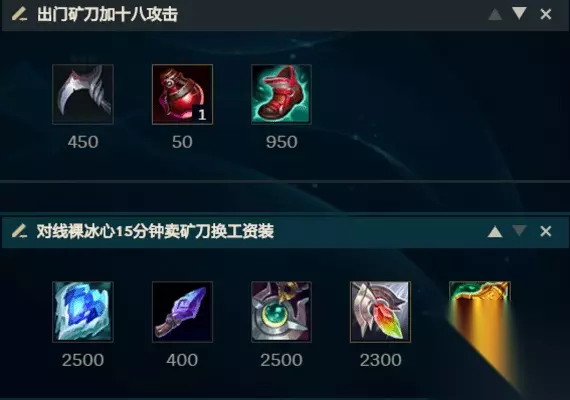The image size is (570, 400).
Task: Choose the Frozen Heart blue crystal item
Action: click(x=83, y=312)
